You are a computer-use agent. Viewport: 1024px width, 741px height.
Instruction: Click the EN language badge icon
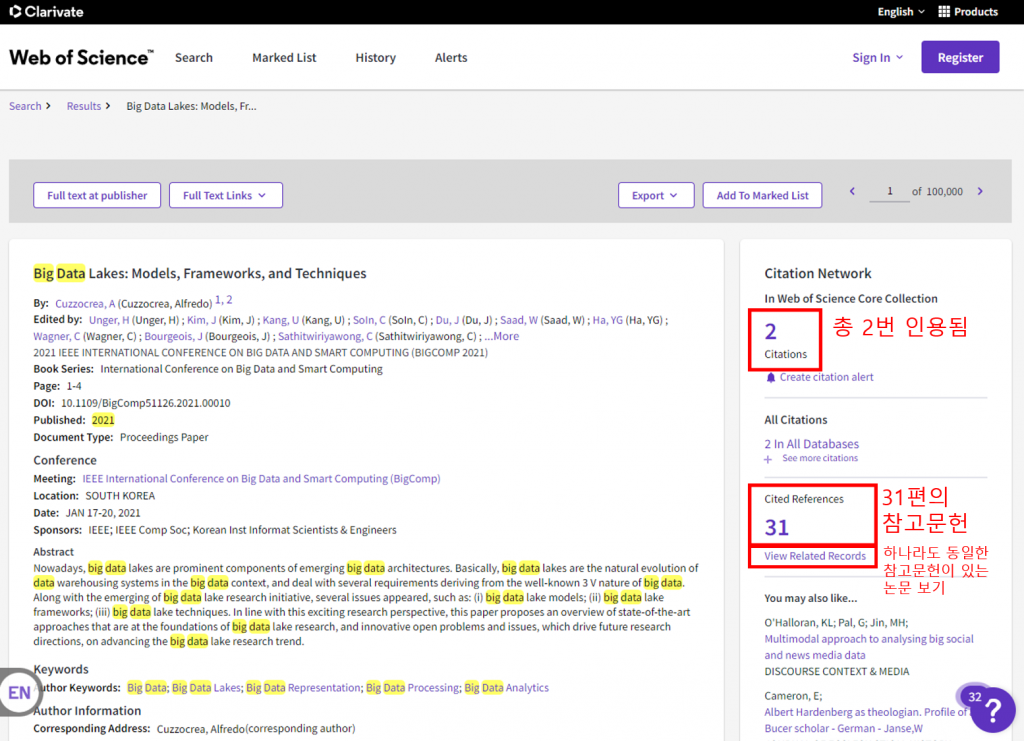coord(19,692)
